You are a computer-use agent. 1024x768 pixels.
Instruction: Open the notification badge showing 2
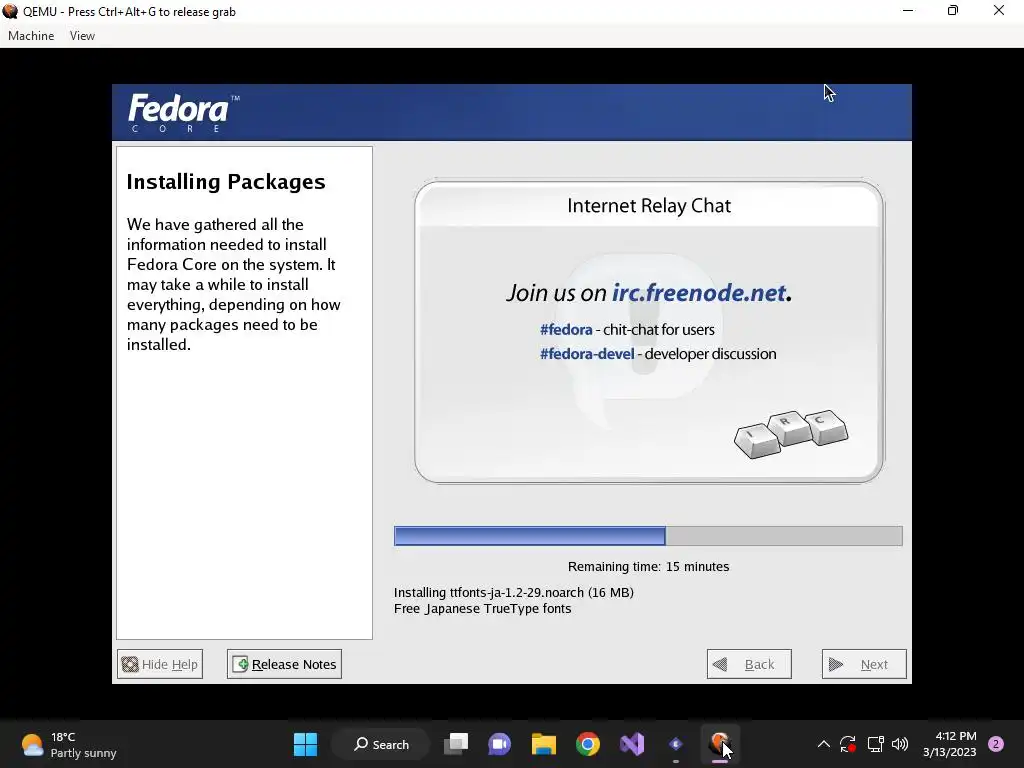996,744
